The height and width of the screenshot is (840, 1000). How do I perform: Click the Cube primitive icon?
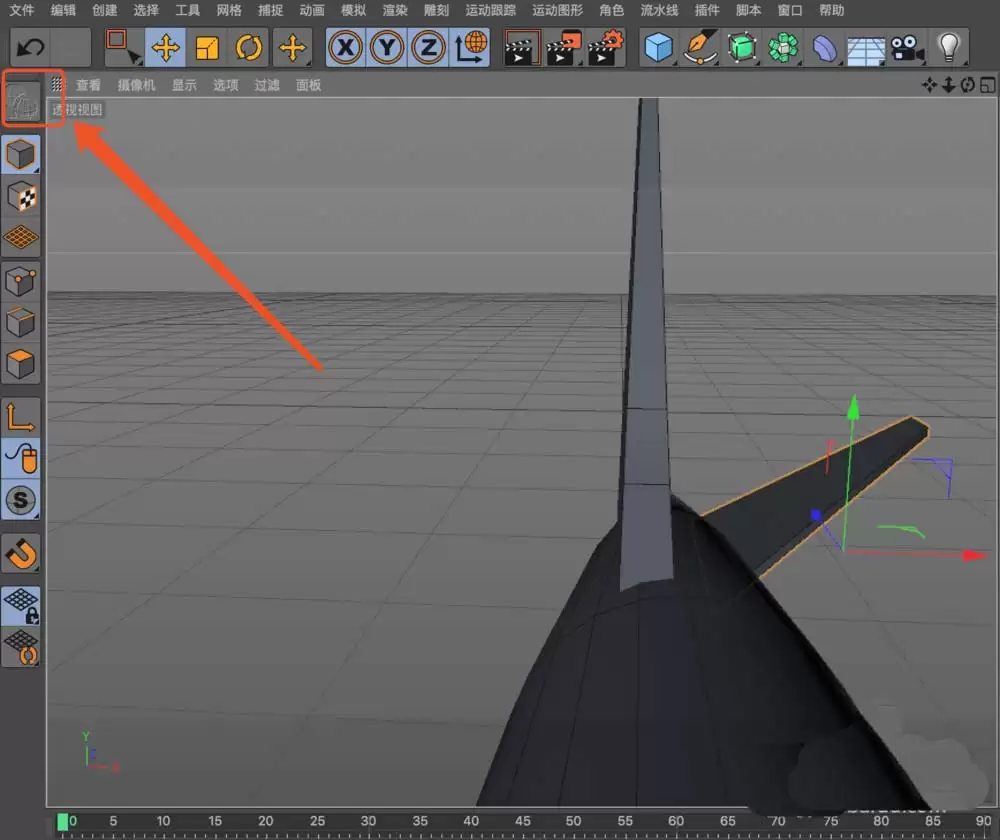659,47
